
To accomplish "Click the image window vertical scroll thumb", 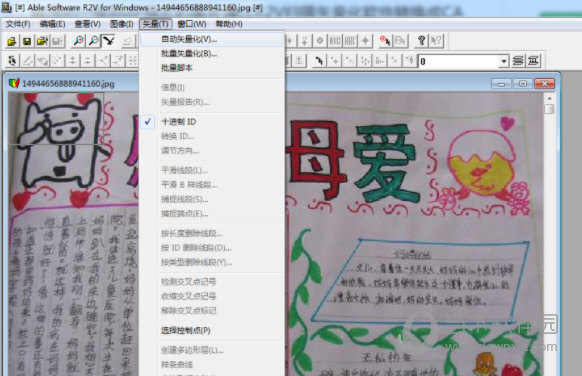I will tap(549, 109).
